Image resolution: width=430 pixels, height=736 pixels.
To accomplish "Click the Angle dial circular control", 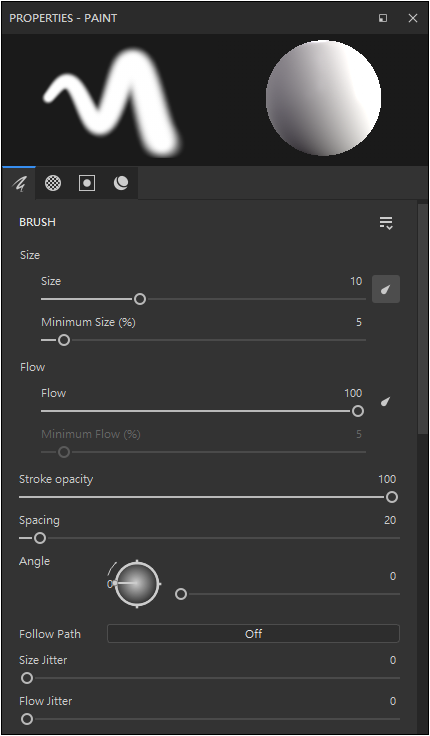I will (137, 584).
